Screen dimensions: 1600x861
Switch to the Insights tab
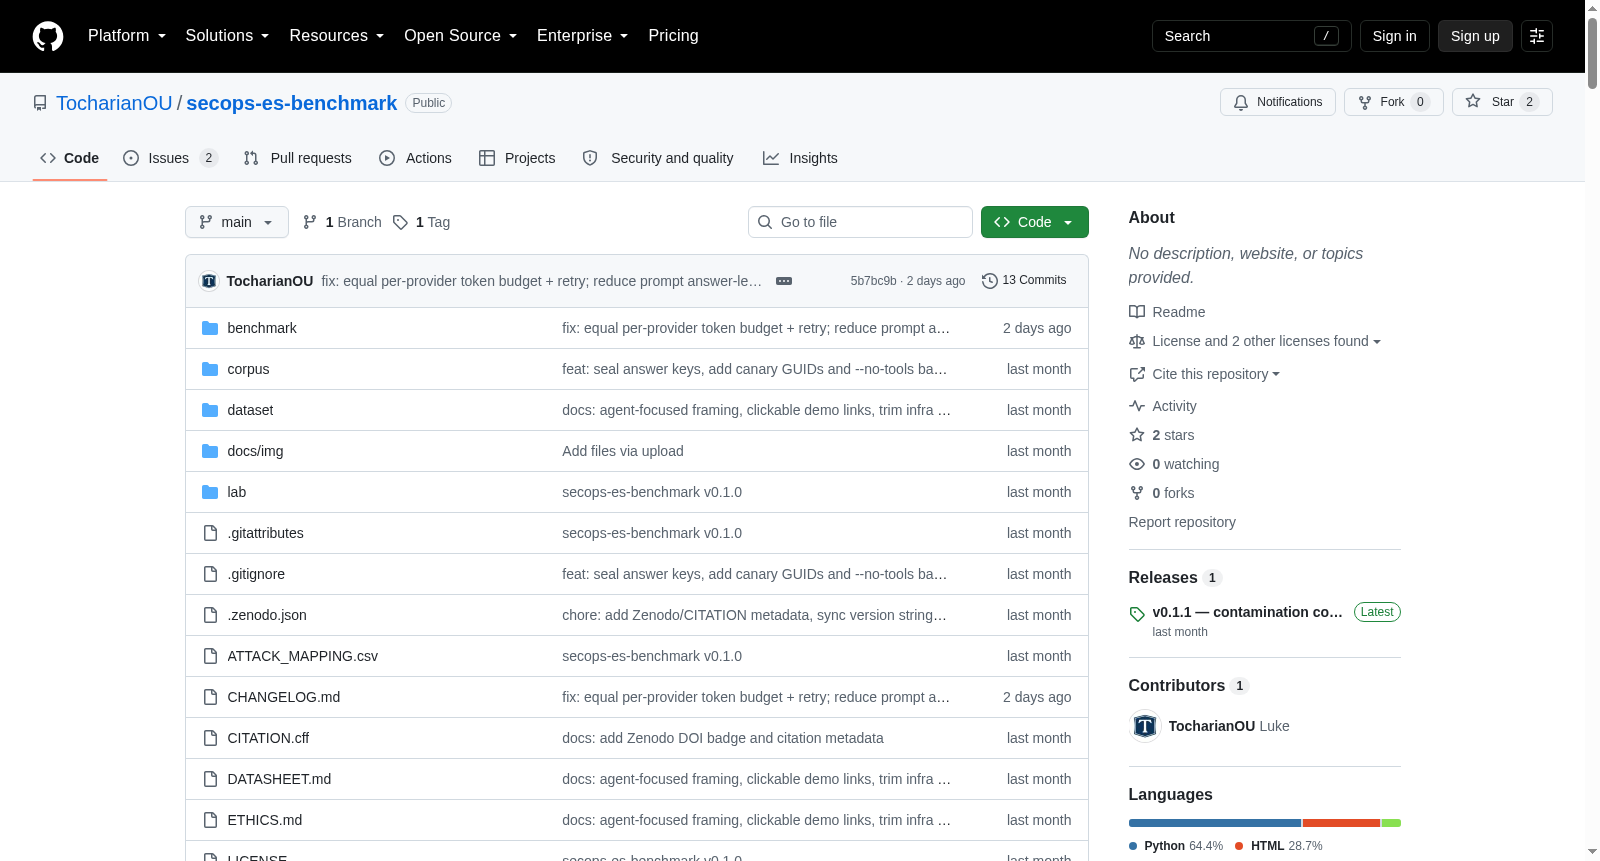pyautogui.click(x=800, y=158)
